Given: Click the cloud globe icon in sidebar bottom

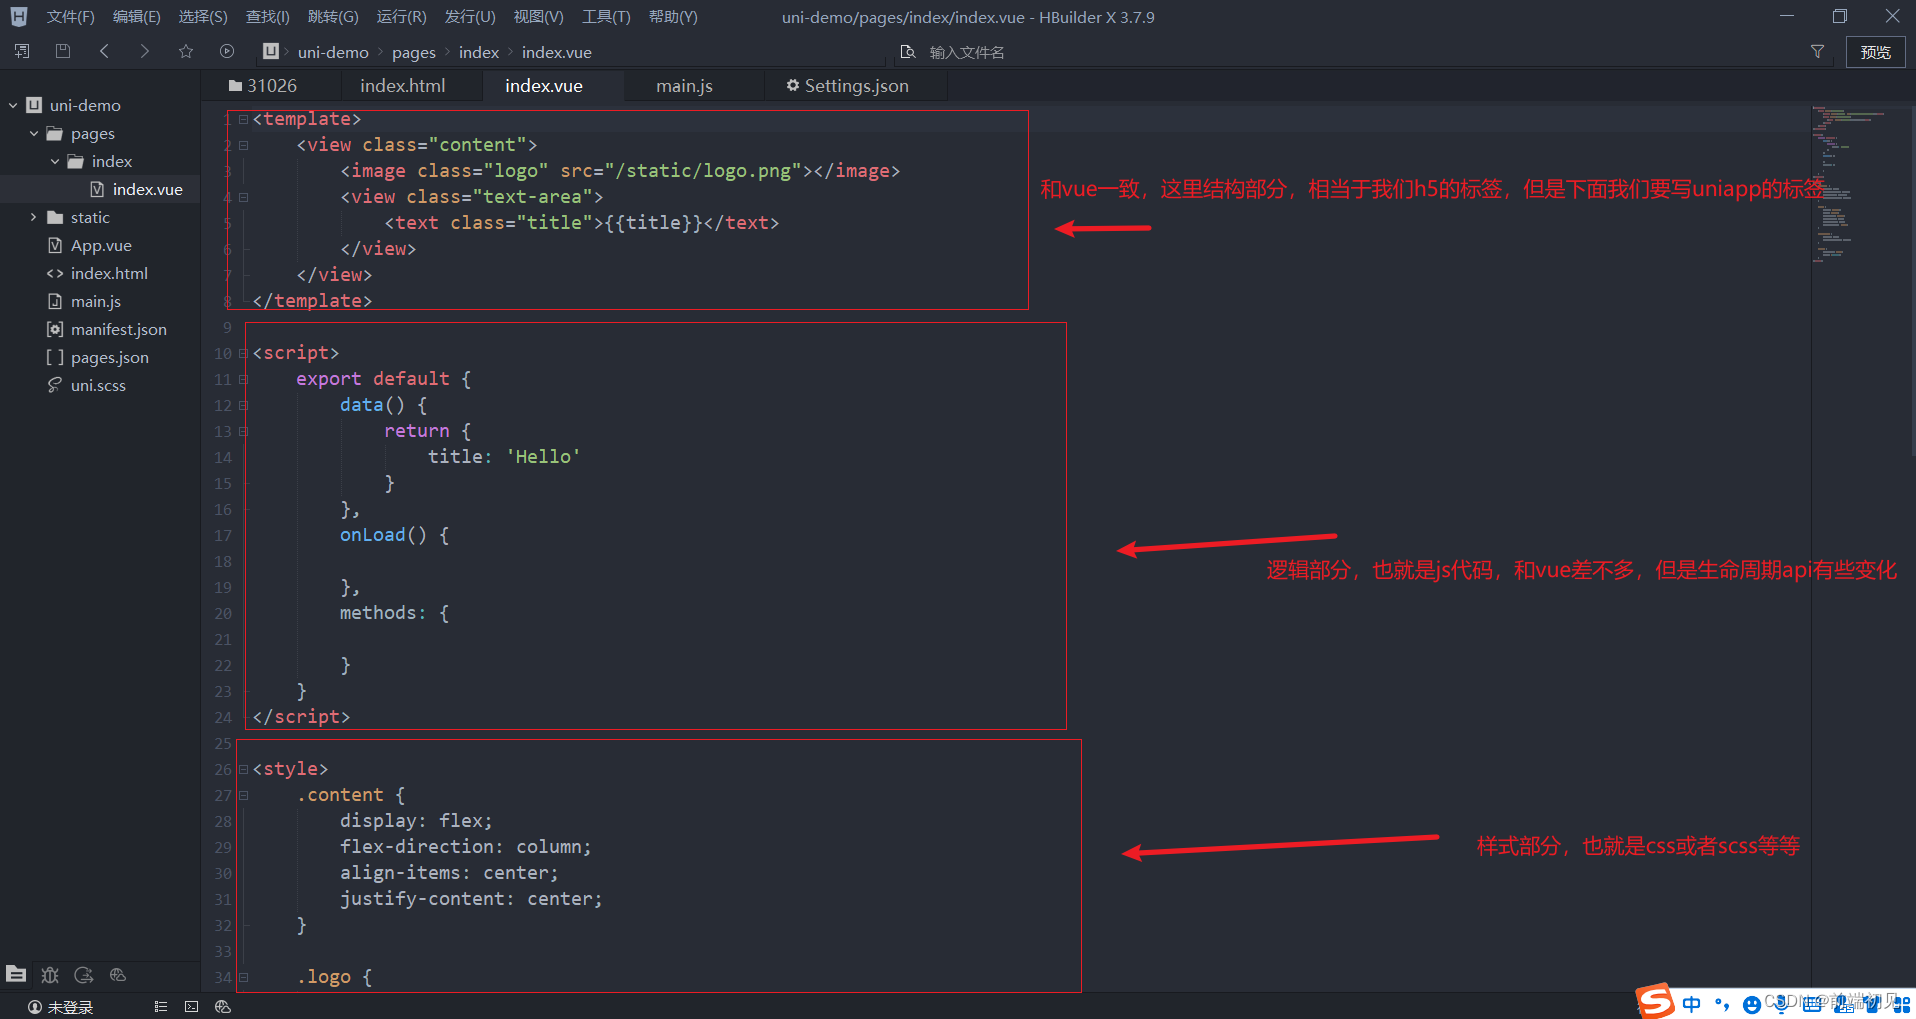Looking at the screenshot, I should (118, 974).
